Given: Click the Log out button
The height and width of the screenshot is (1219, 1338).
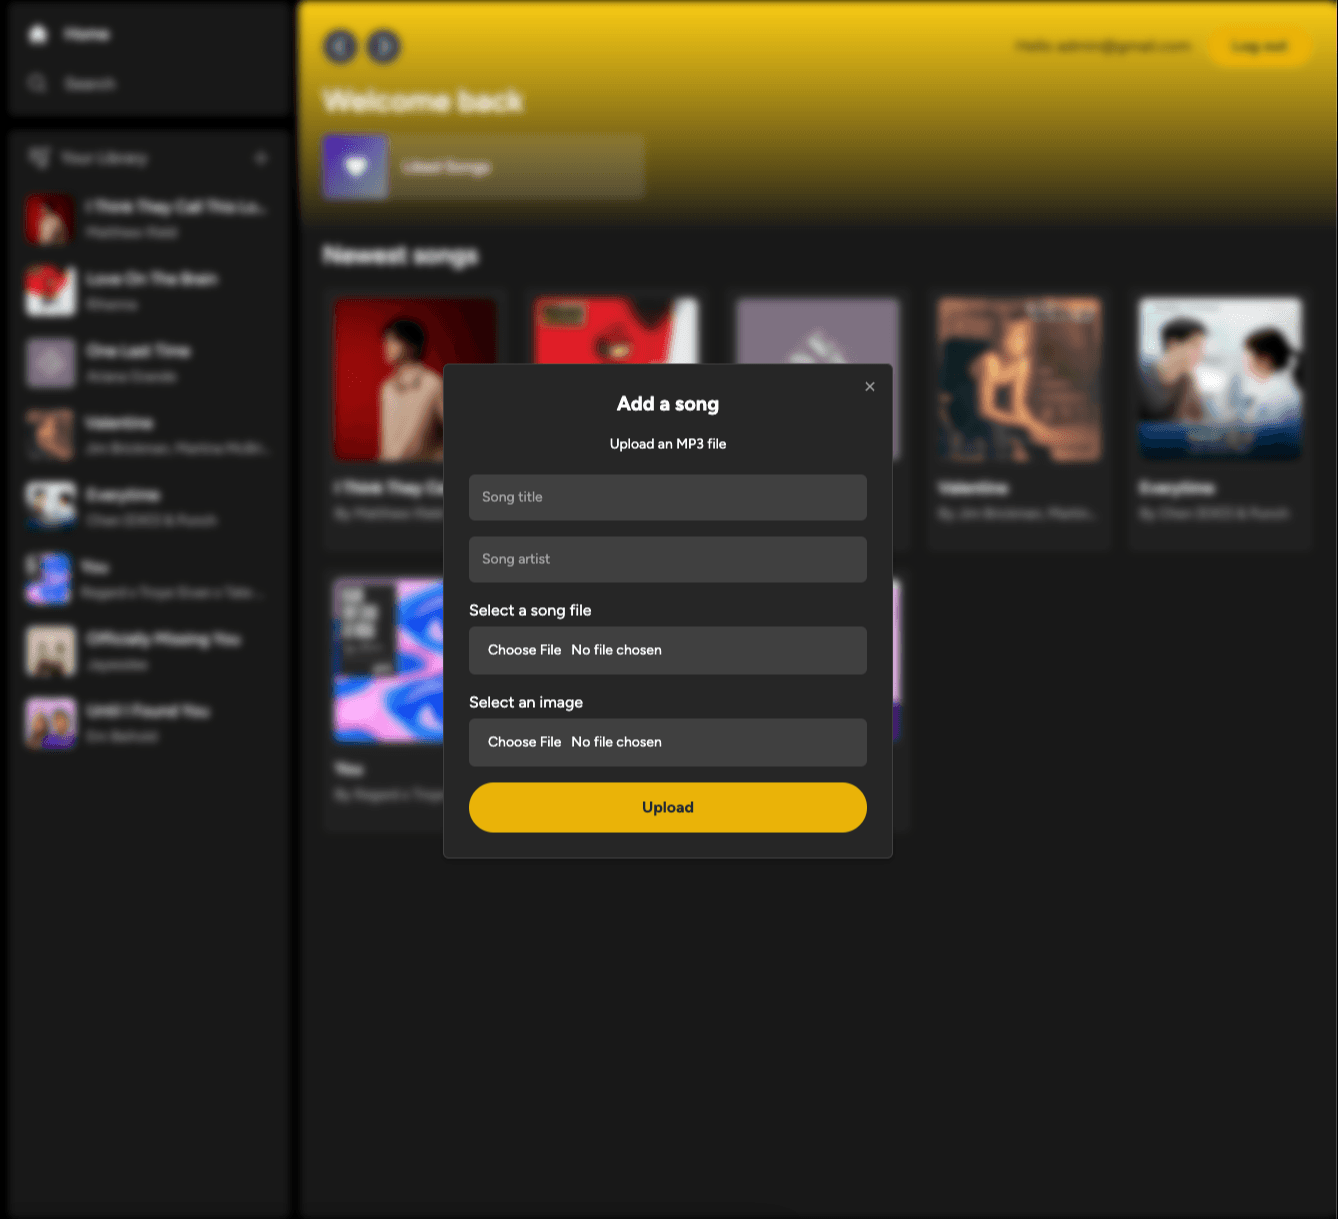Looking at the screenshot, I should tap(1258, 46).
